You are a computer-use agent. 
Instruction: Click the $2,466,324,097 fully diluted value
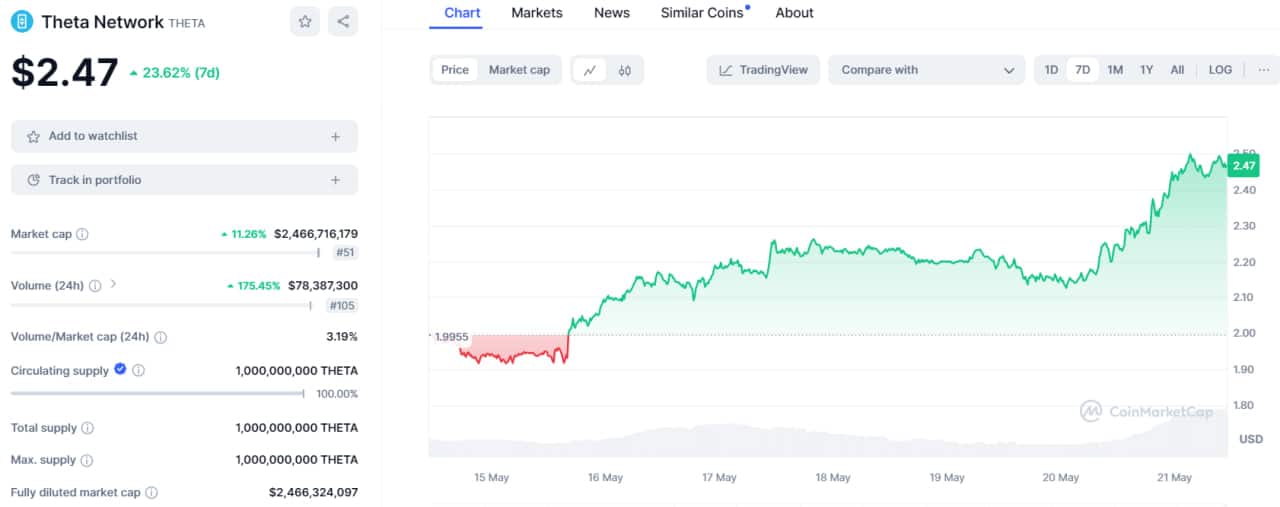pos(313,492)
